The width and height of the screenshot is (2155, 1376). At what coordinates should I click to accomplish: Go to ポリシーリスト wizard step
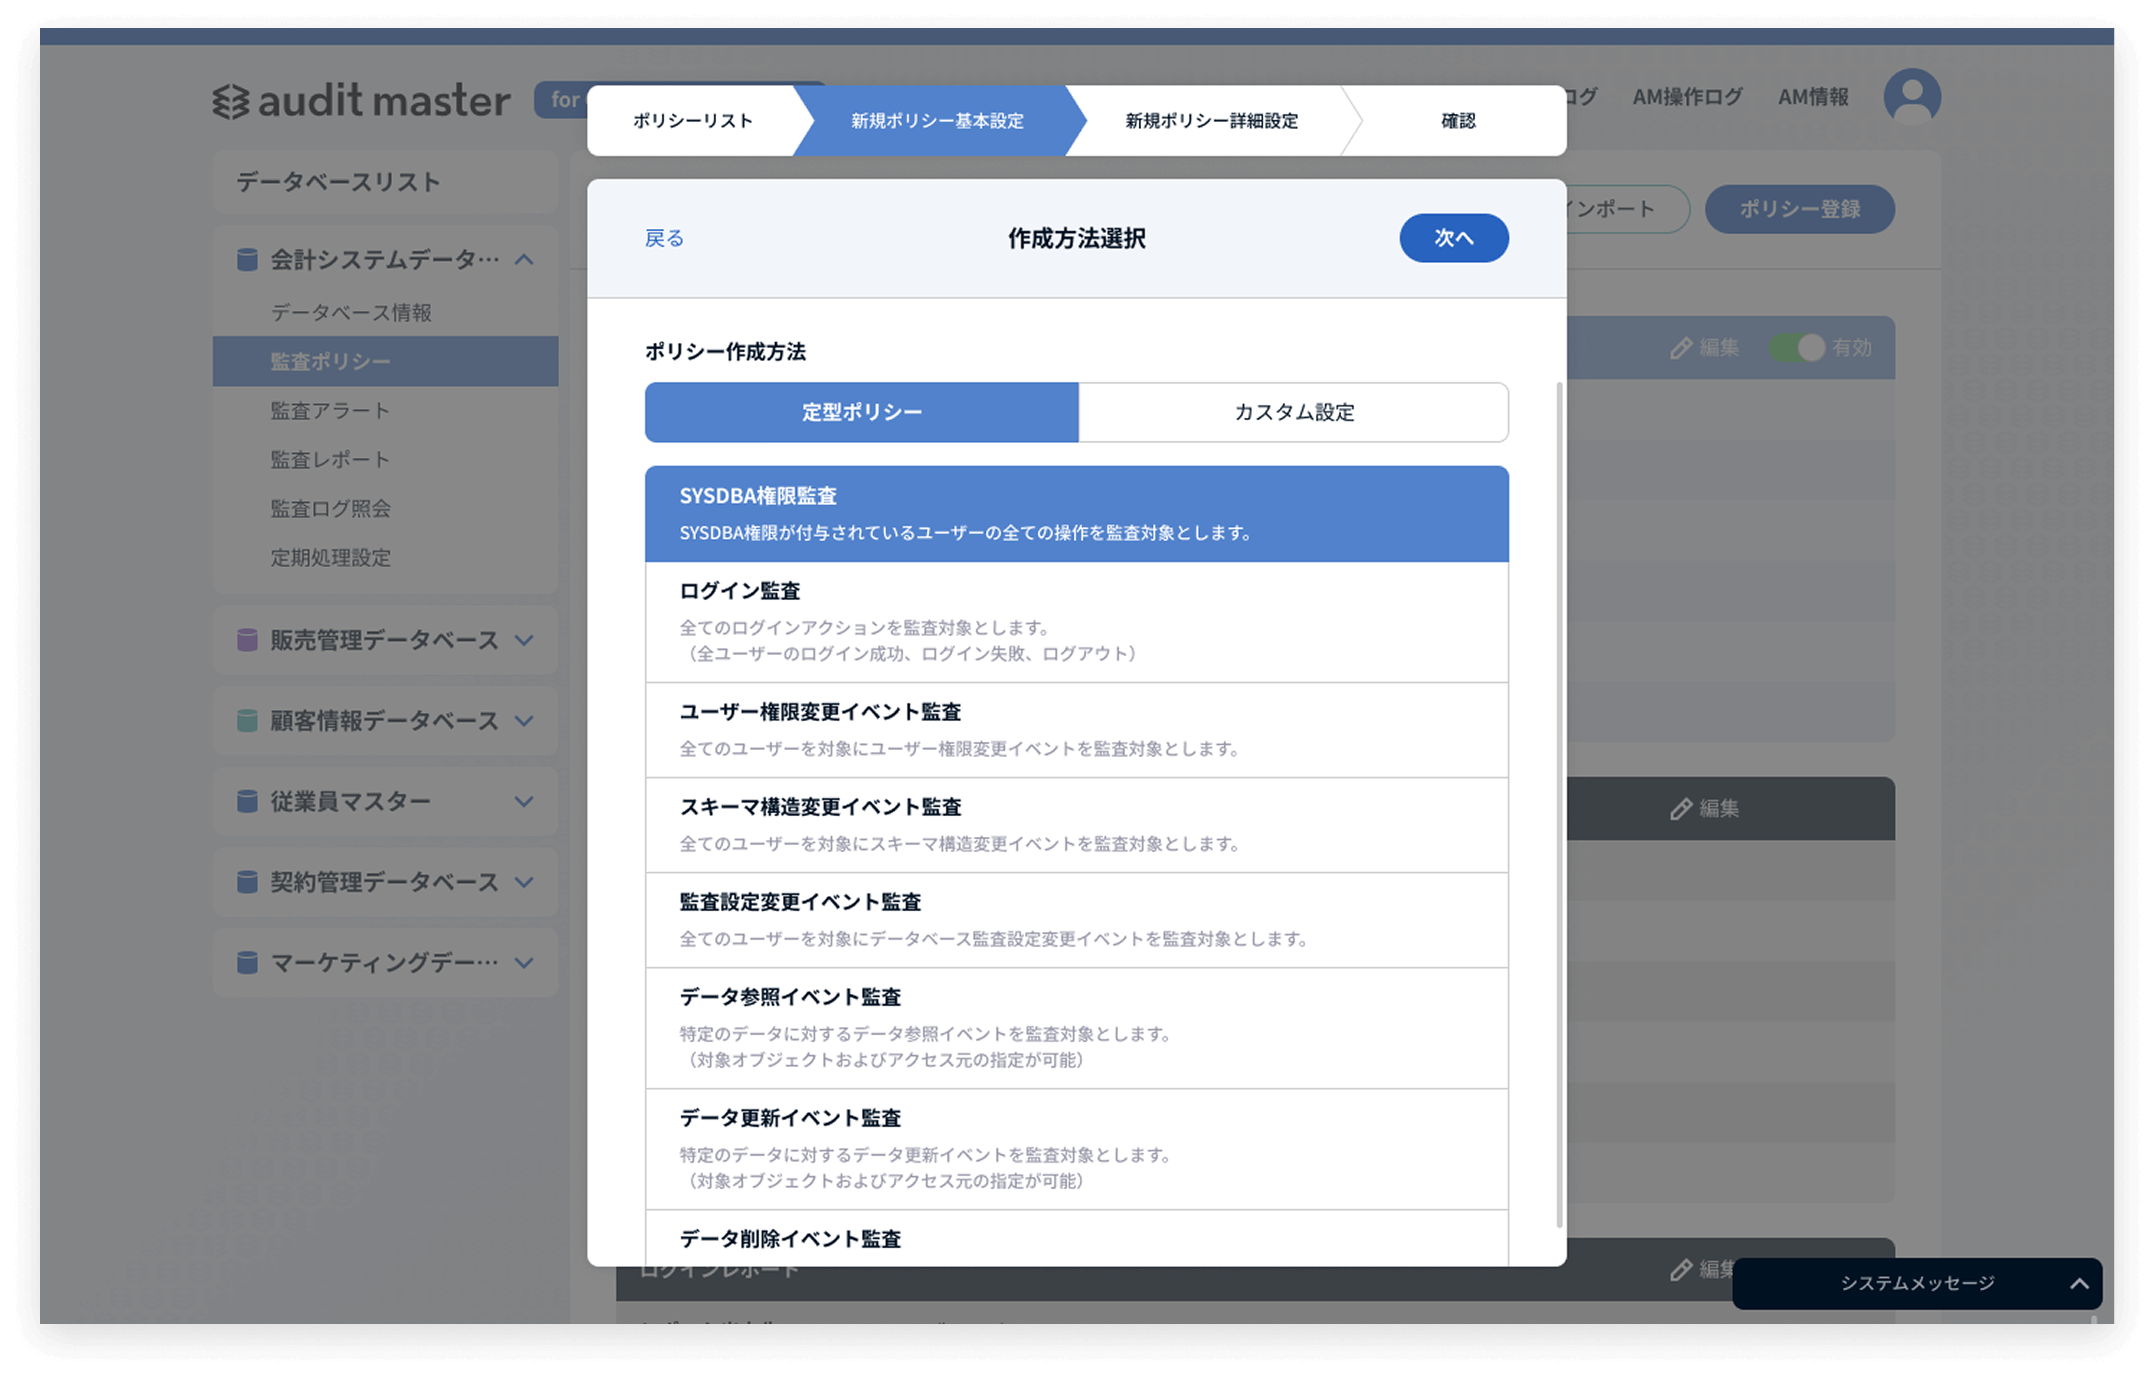[x=692, y=121]
